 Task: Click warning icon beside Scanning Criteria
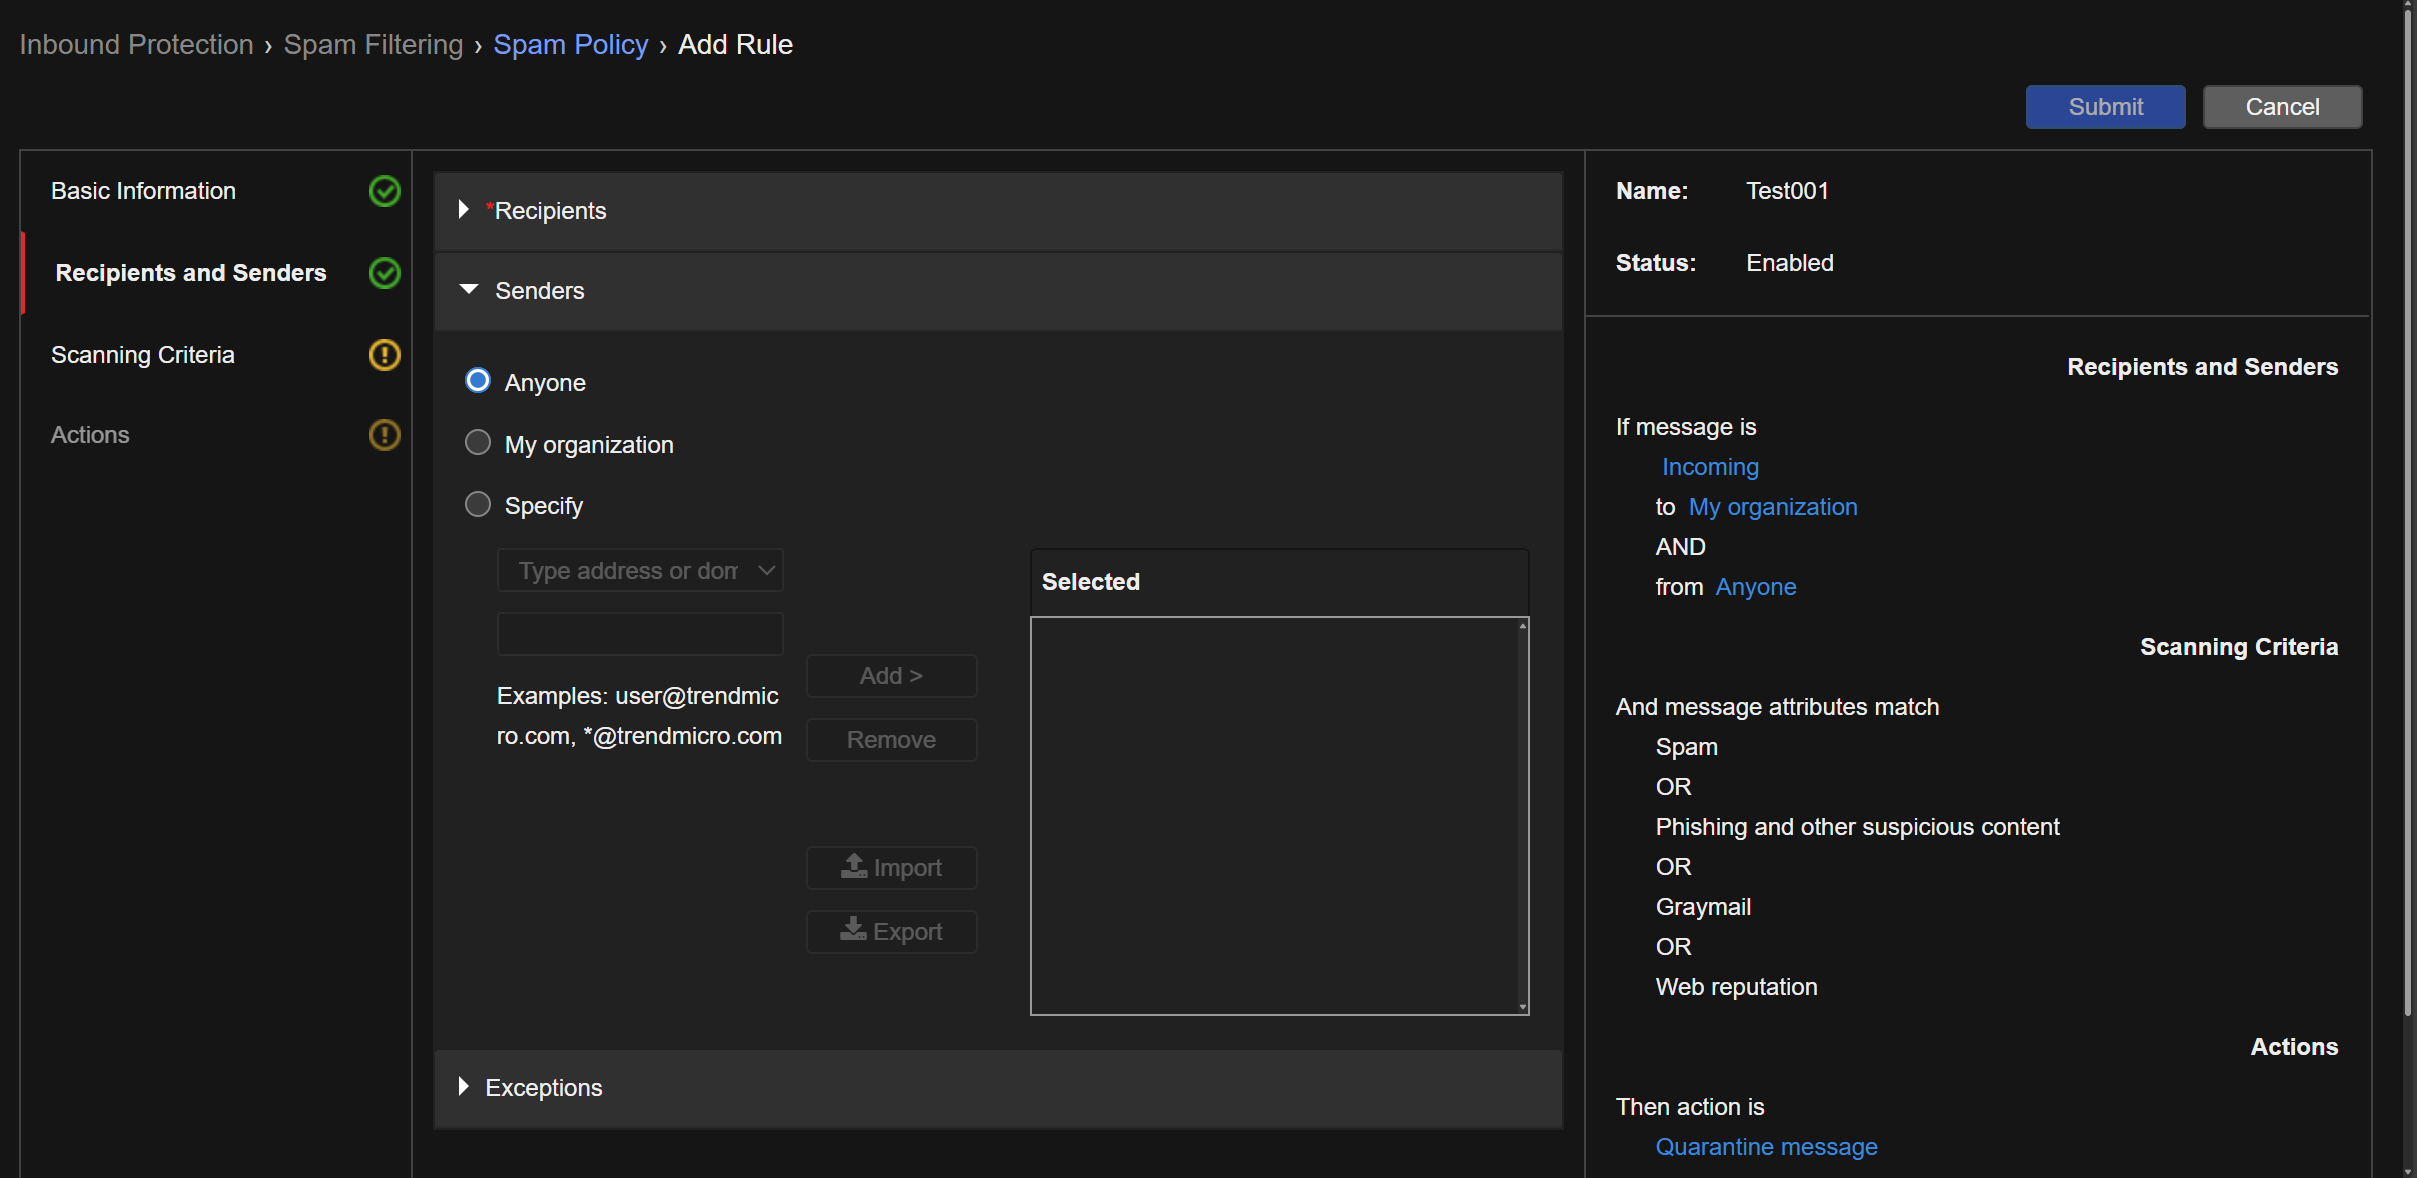(x=384, y=355)
